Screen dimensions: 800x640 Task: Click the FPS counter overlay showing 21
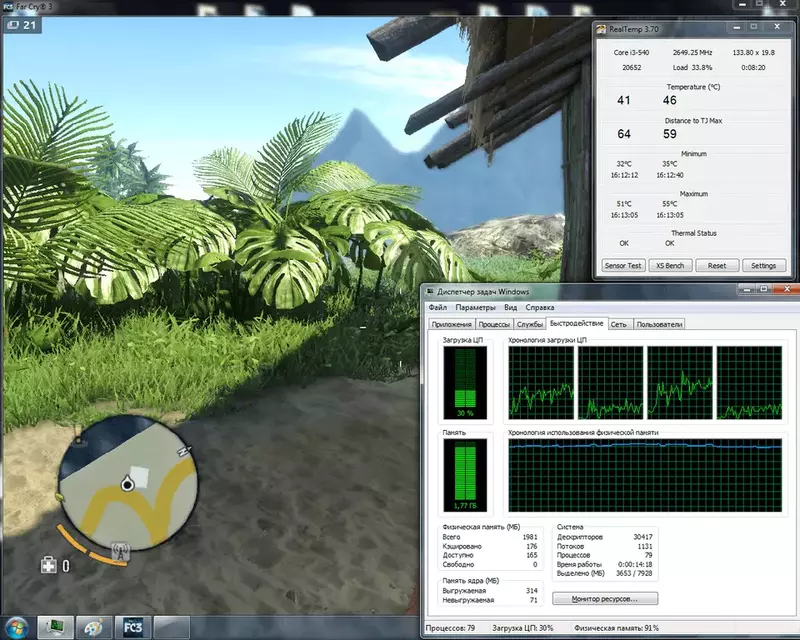click(22, 24)
